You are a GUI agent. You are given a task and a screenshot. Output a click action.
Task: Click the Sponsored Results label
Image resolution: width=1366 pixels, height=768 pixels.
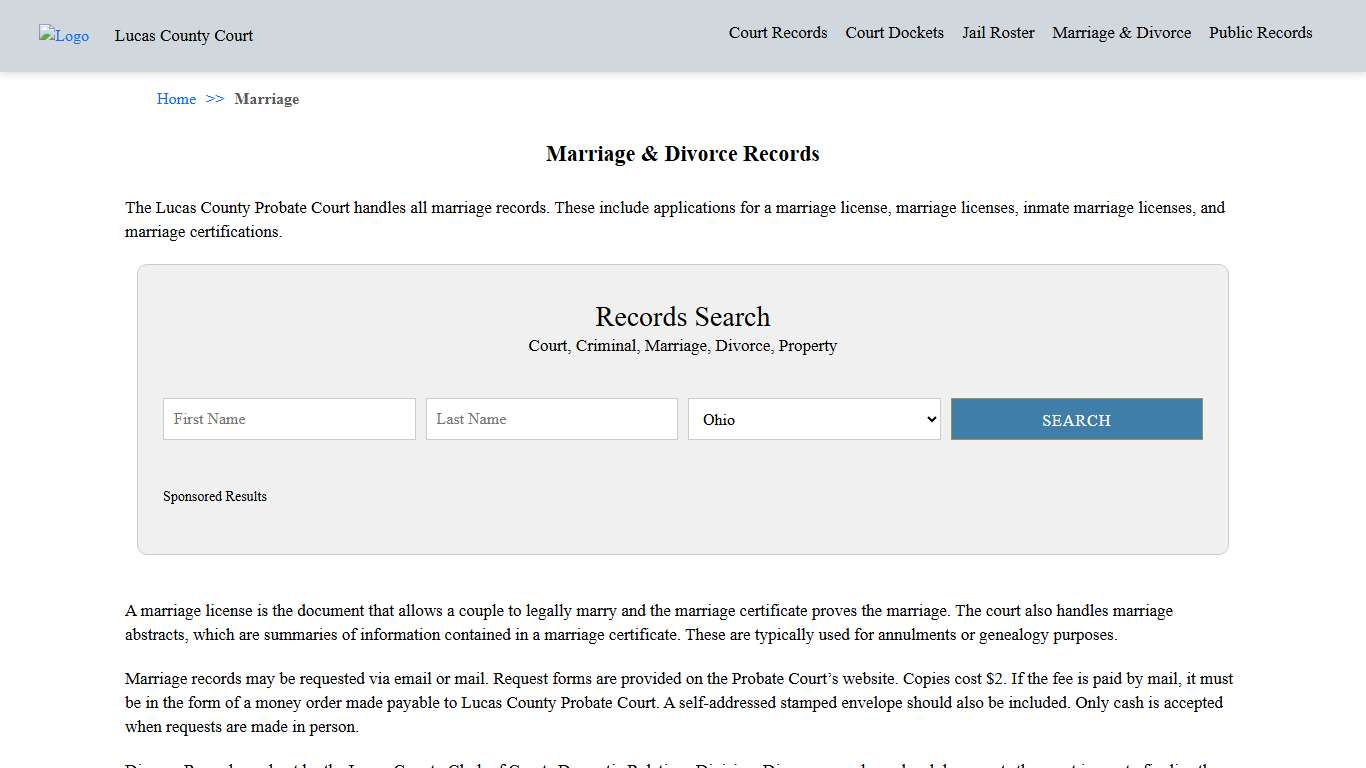coord(215,496)
